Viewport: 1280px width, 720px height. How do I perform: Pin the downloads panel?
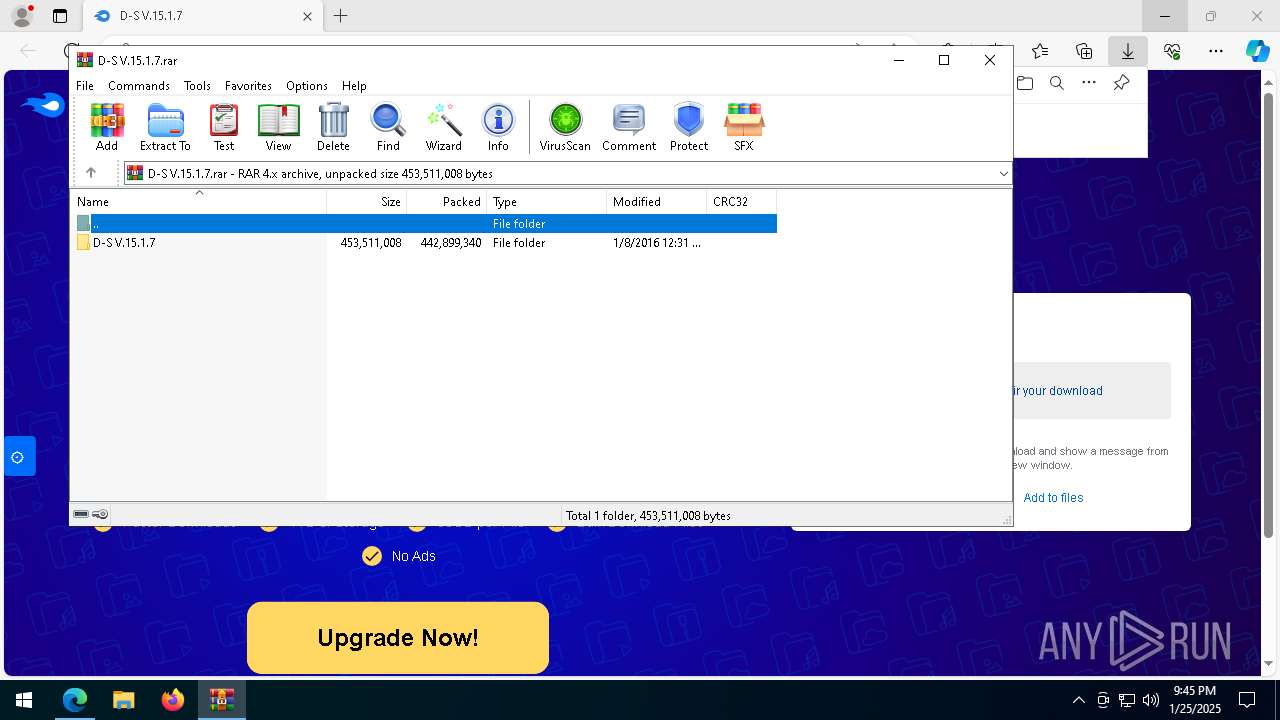(x=1121, y=83)
